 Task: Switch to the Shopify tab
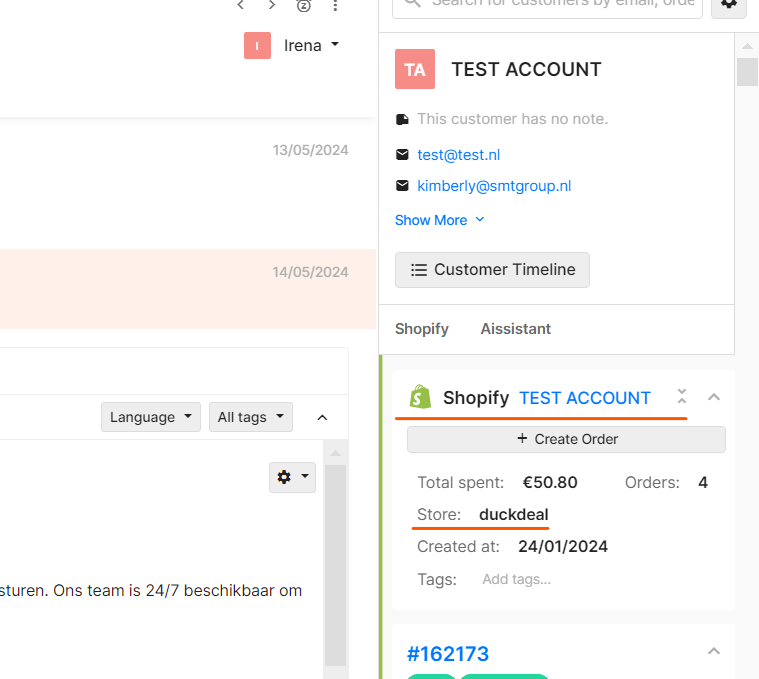coord(422,329)
